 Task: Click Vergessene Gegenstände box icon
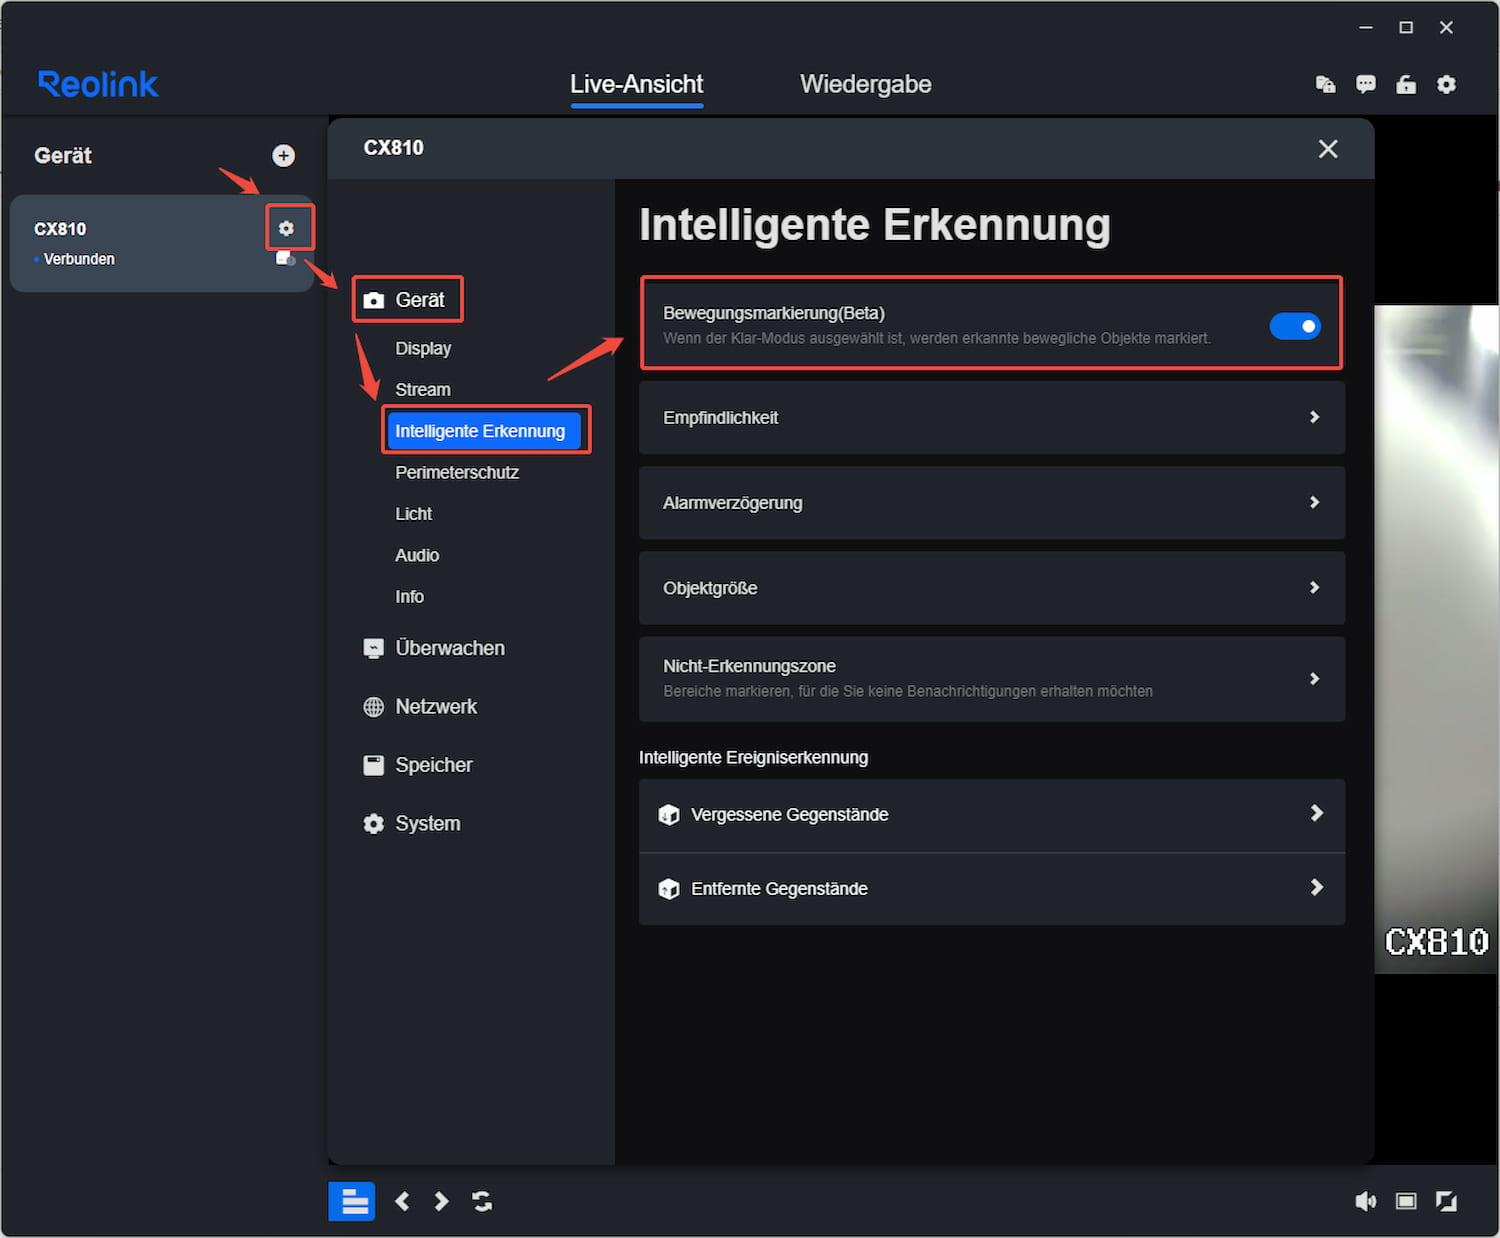pos(669,814)
